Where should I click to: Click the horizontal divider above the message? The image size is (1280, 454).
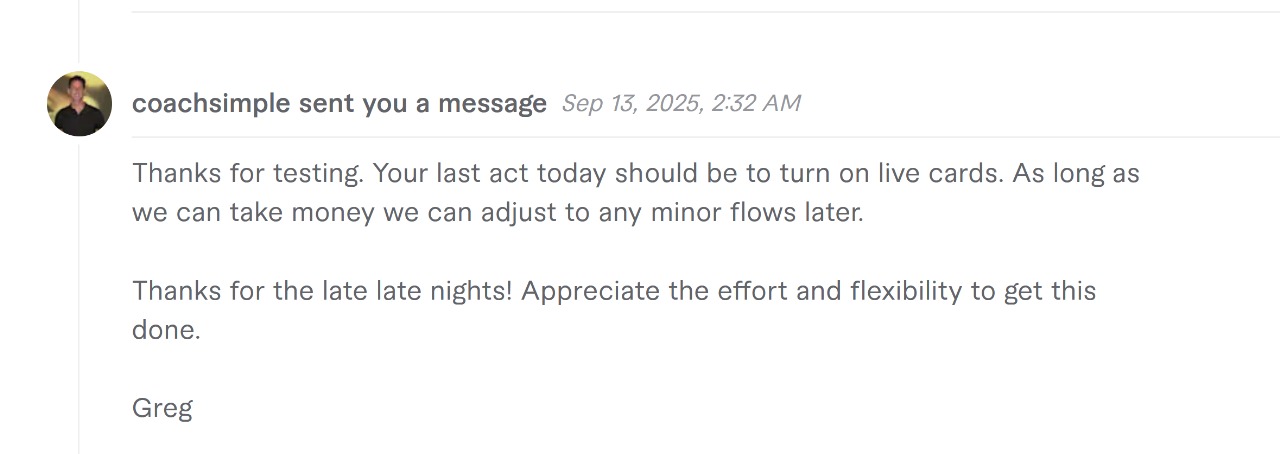[x=700, y=12]
